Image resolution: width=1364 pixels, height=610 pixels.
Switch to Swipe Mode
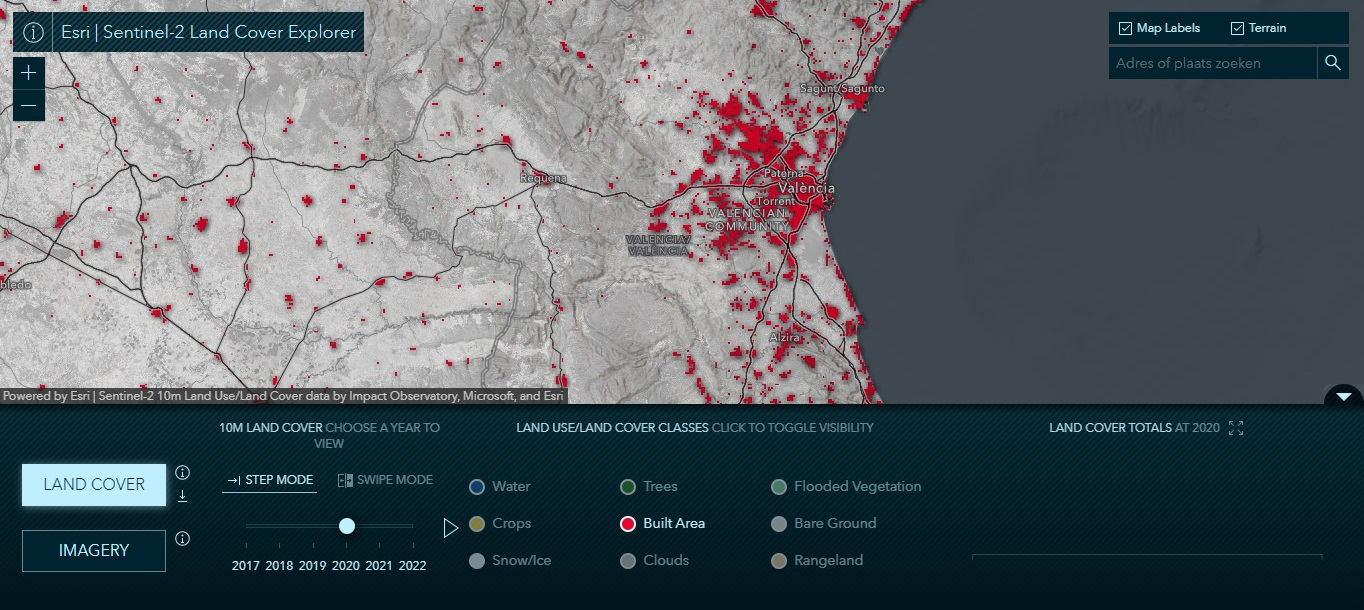[384, 480]
